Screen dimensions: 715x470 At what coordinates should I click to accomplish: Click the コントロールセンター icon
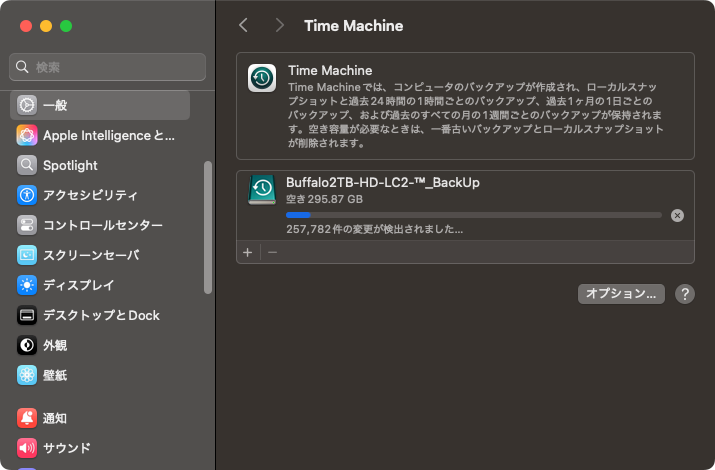click(x=27, y=225)
